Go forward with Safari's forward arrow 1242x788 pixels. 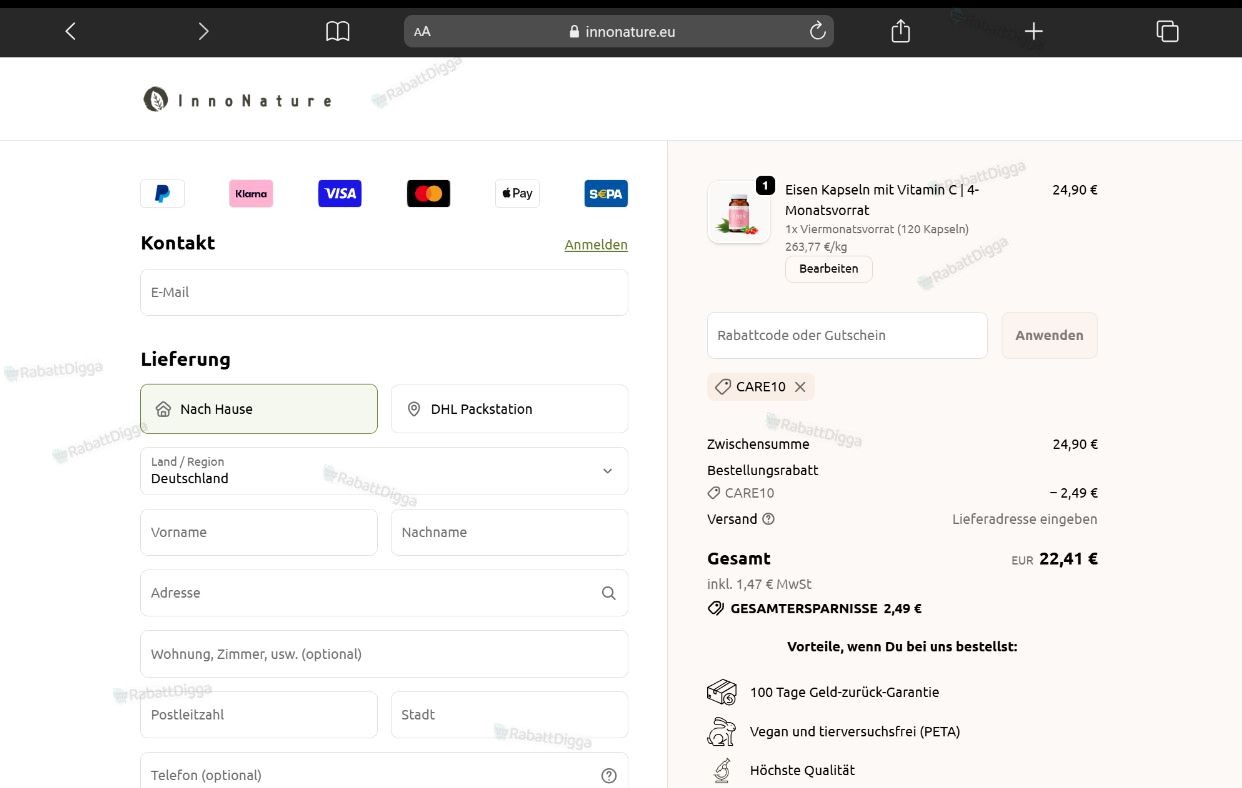(203, 31)
